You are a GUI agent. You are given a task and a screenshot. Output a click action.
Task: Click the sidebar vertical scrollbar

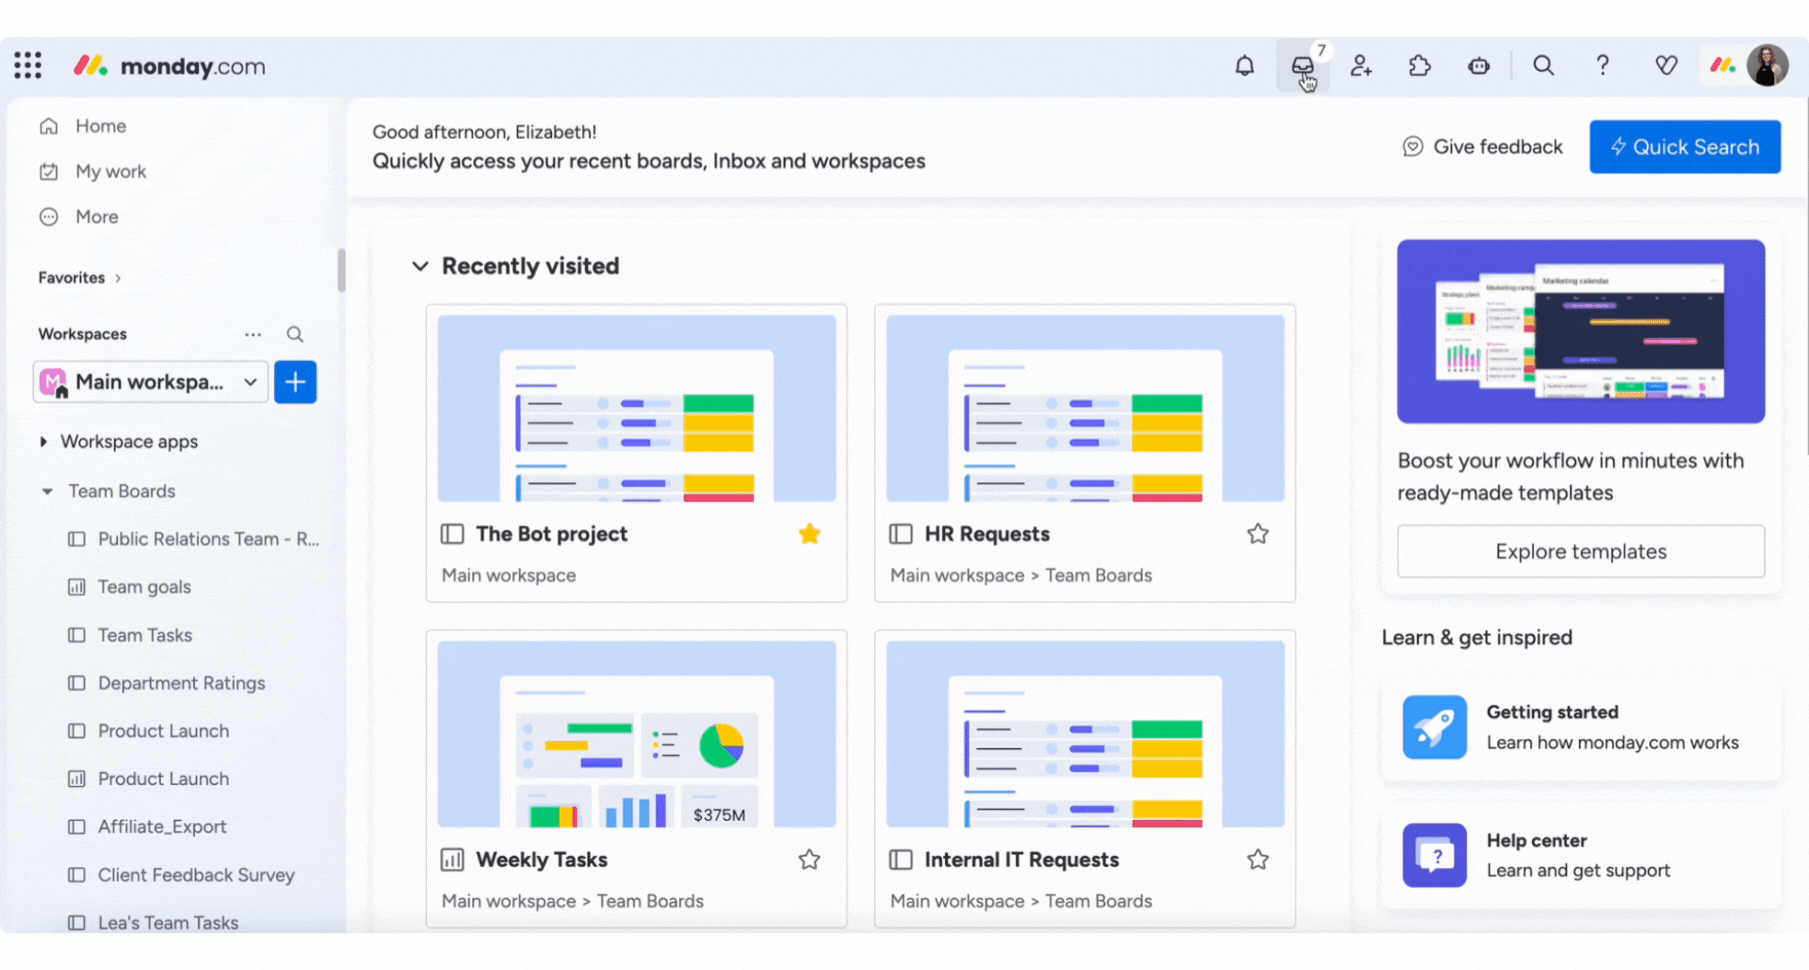tap(341, 270)
